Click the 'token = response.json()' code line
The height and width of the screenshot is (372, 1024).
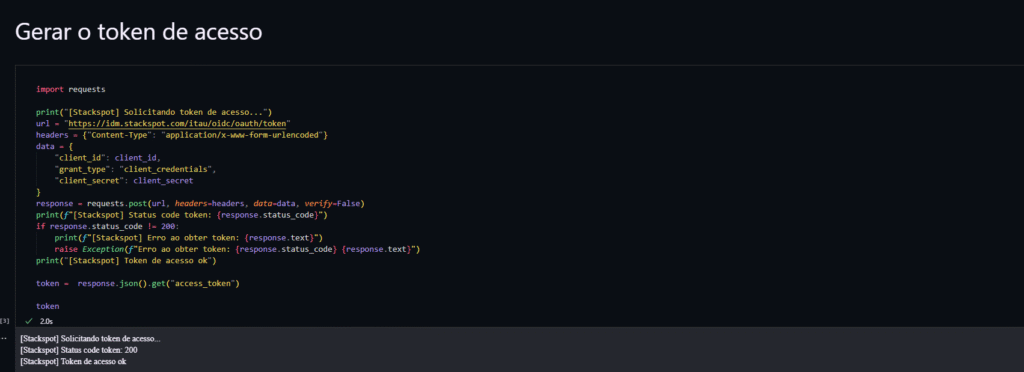point(138,283)
